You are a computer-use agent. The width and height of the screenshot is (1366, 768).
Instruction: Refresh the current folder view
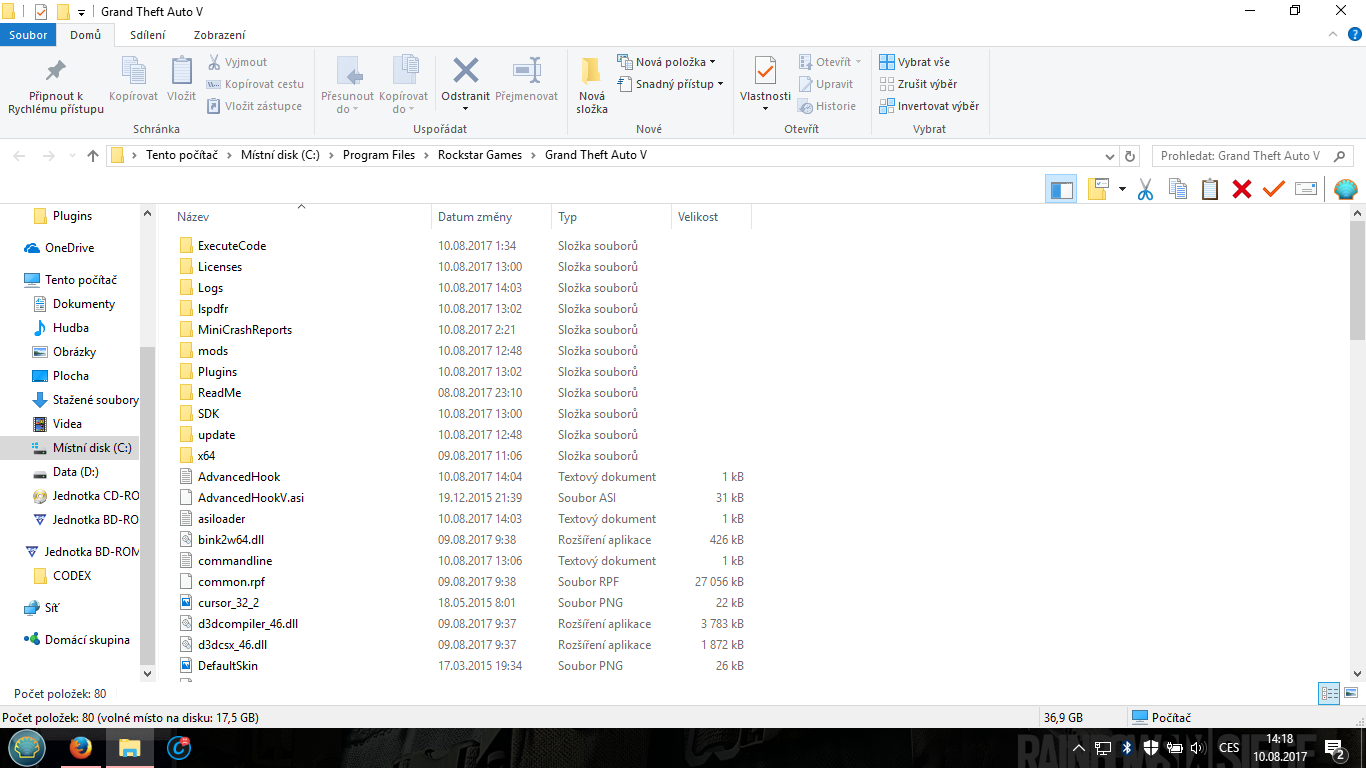[1131, 156]
